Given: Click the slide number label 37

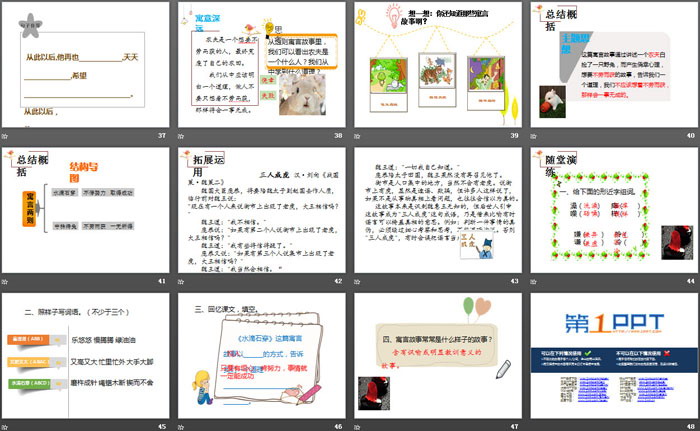Looking at the screenshot, I should pos(162,135).
